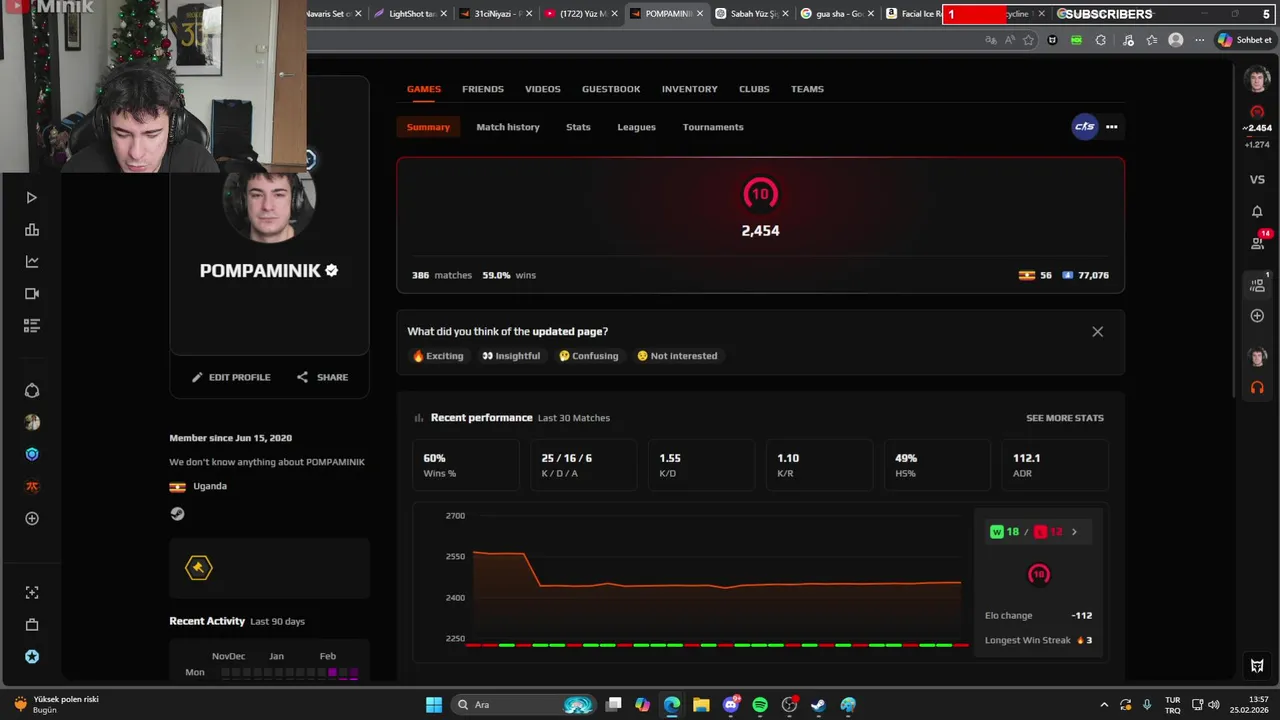Expand the W 18 / L 12 chevron

point(1074,532)
